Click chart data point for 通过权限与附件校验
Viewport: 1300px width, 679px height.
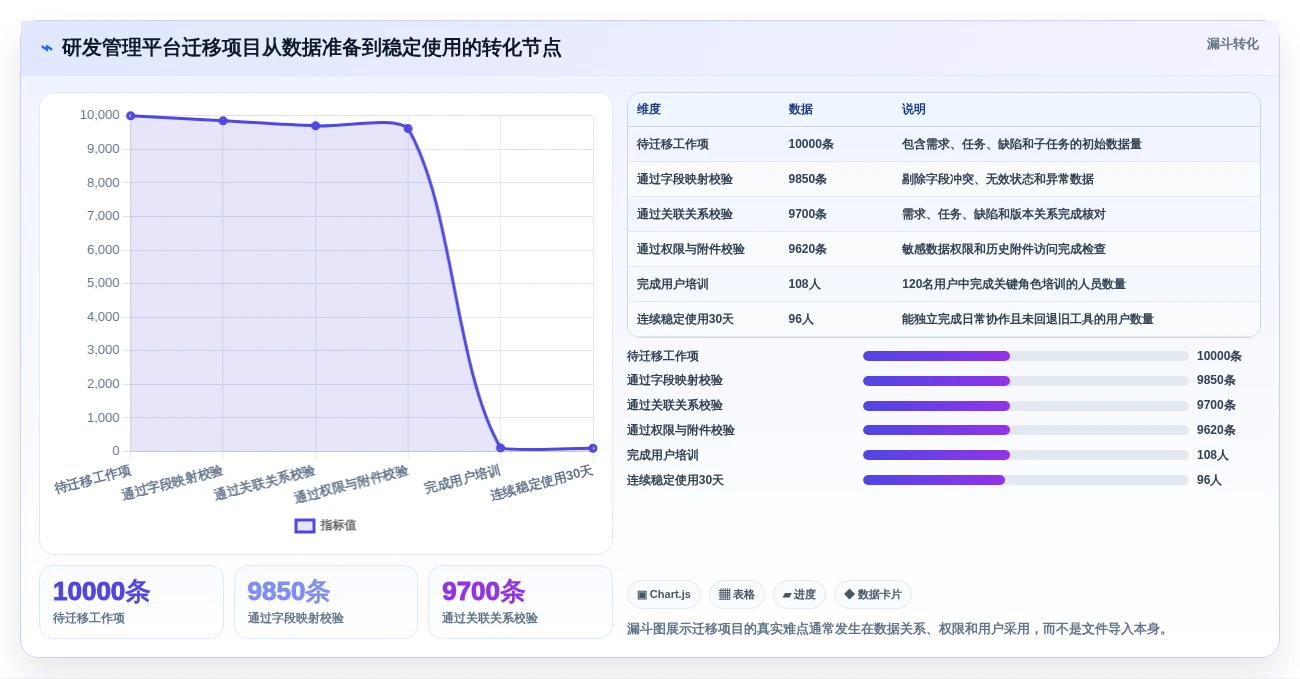(x=408, y=128)
